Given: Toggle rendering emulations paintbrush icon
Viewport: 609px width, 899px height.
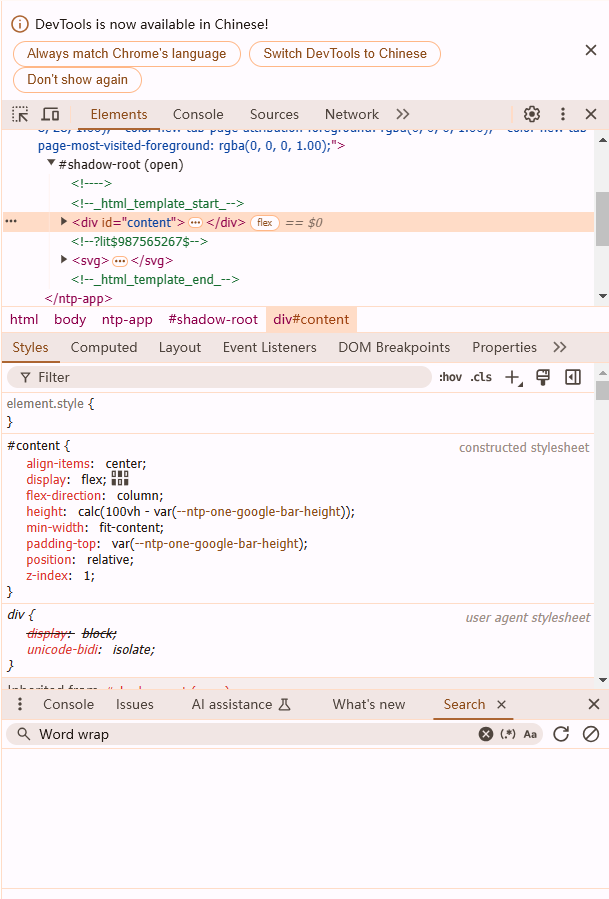Looking at the screenshot, I should tap(542, 377).
